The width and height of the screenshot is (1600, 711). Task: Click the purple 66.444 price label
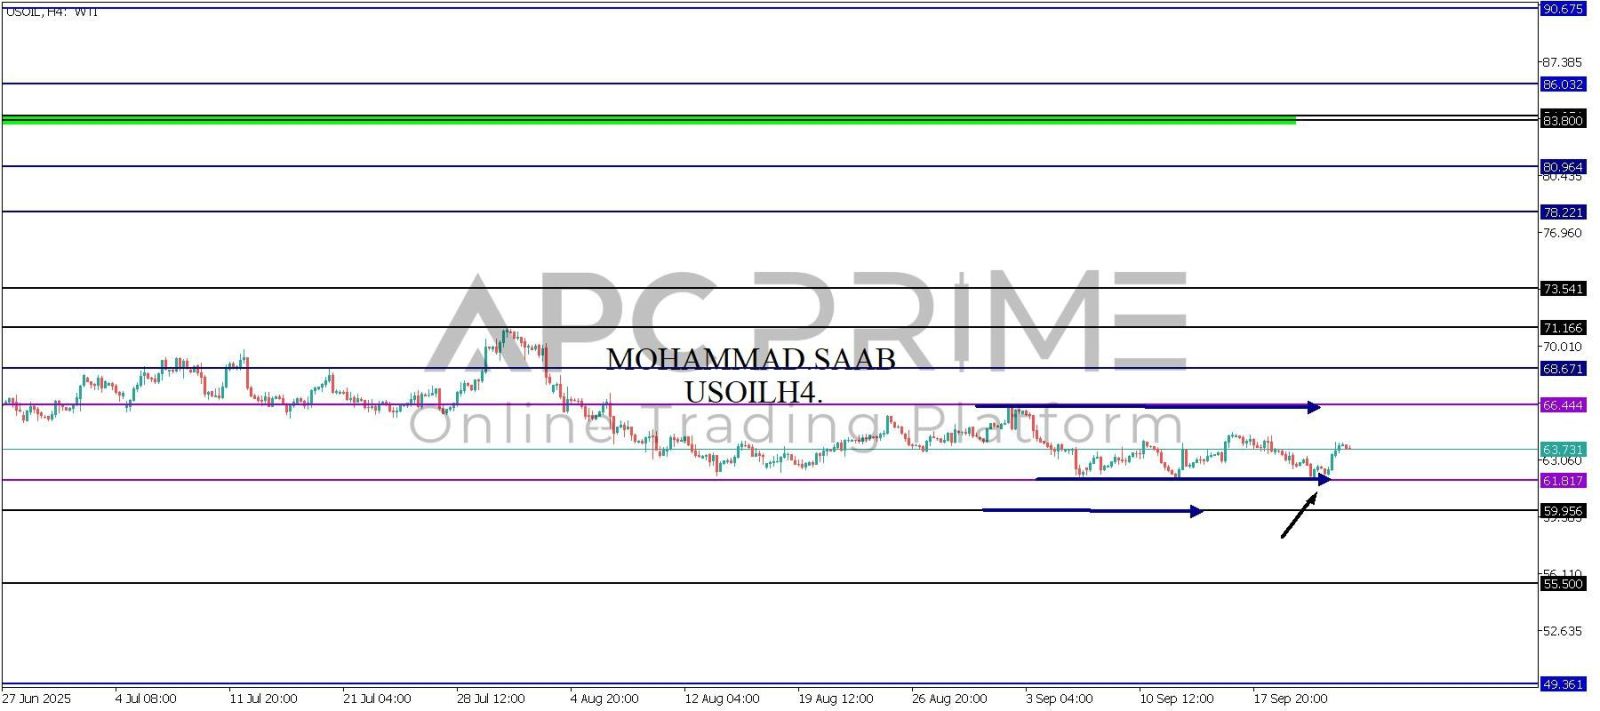point(1563,405)
